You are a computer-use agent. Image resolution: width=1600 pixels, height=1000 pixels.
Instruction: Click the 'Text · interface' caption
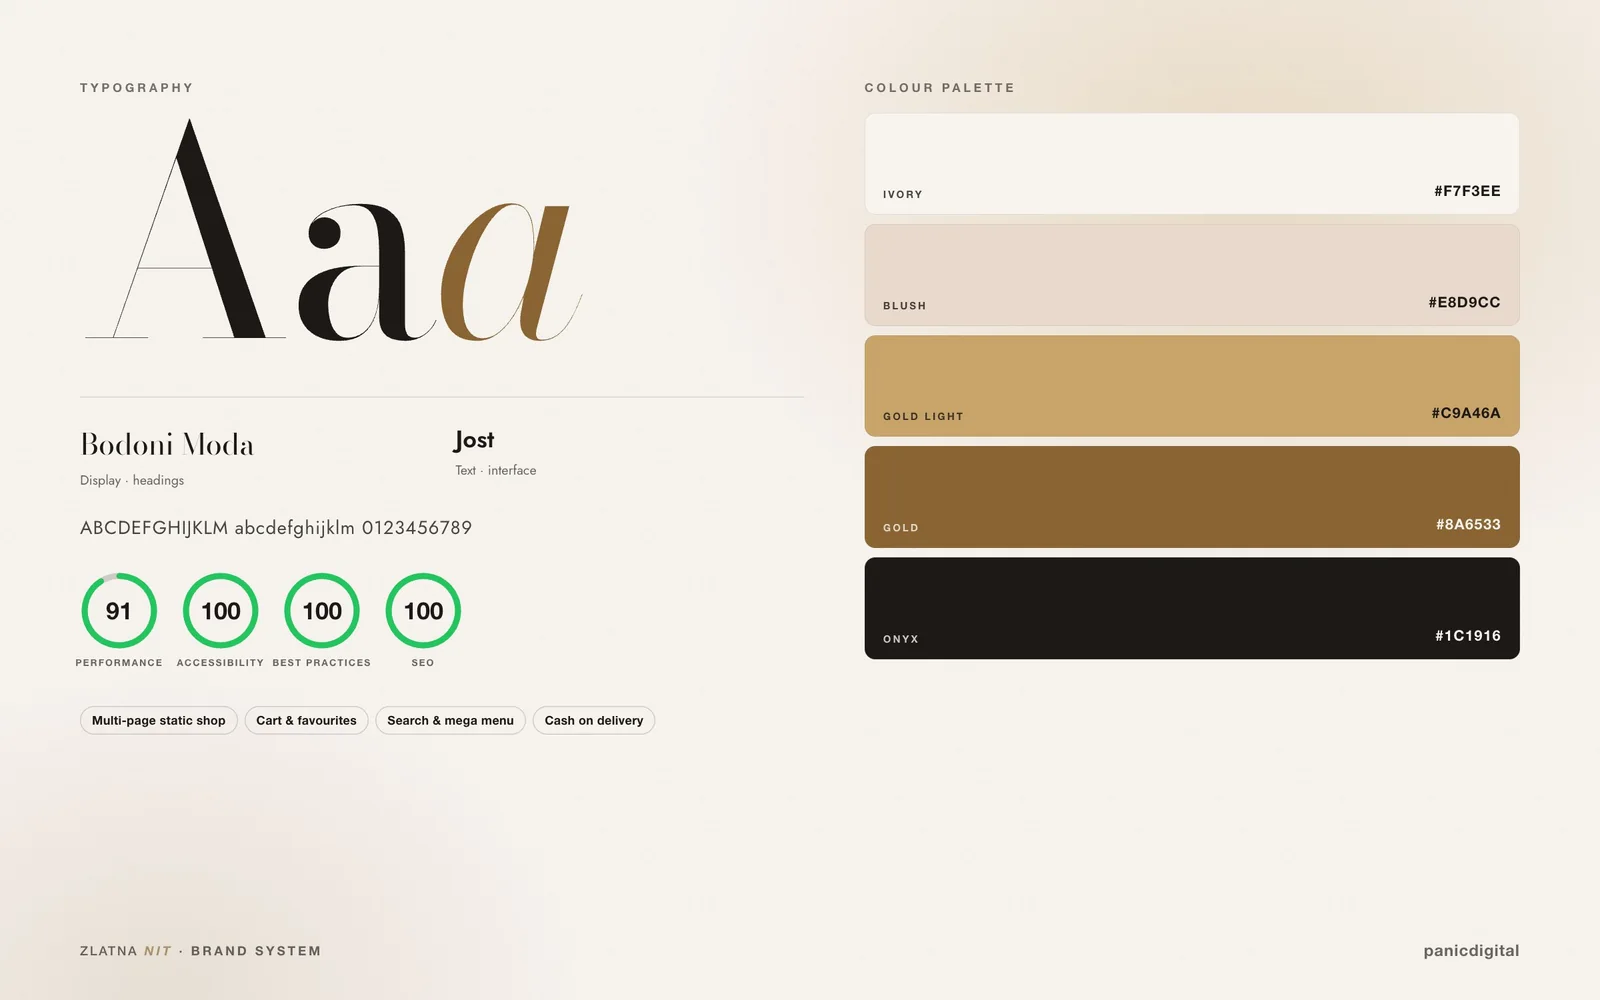tap(495, 471)
